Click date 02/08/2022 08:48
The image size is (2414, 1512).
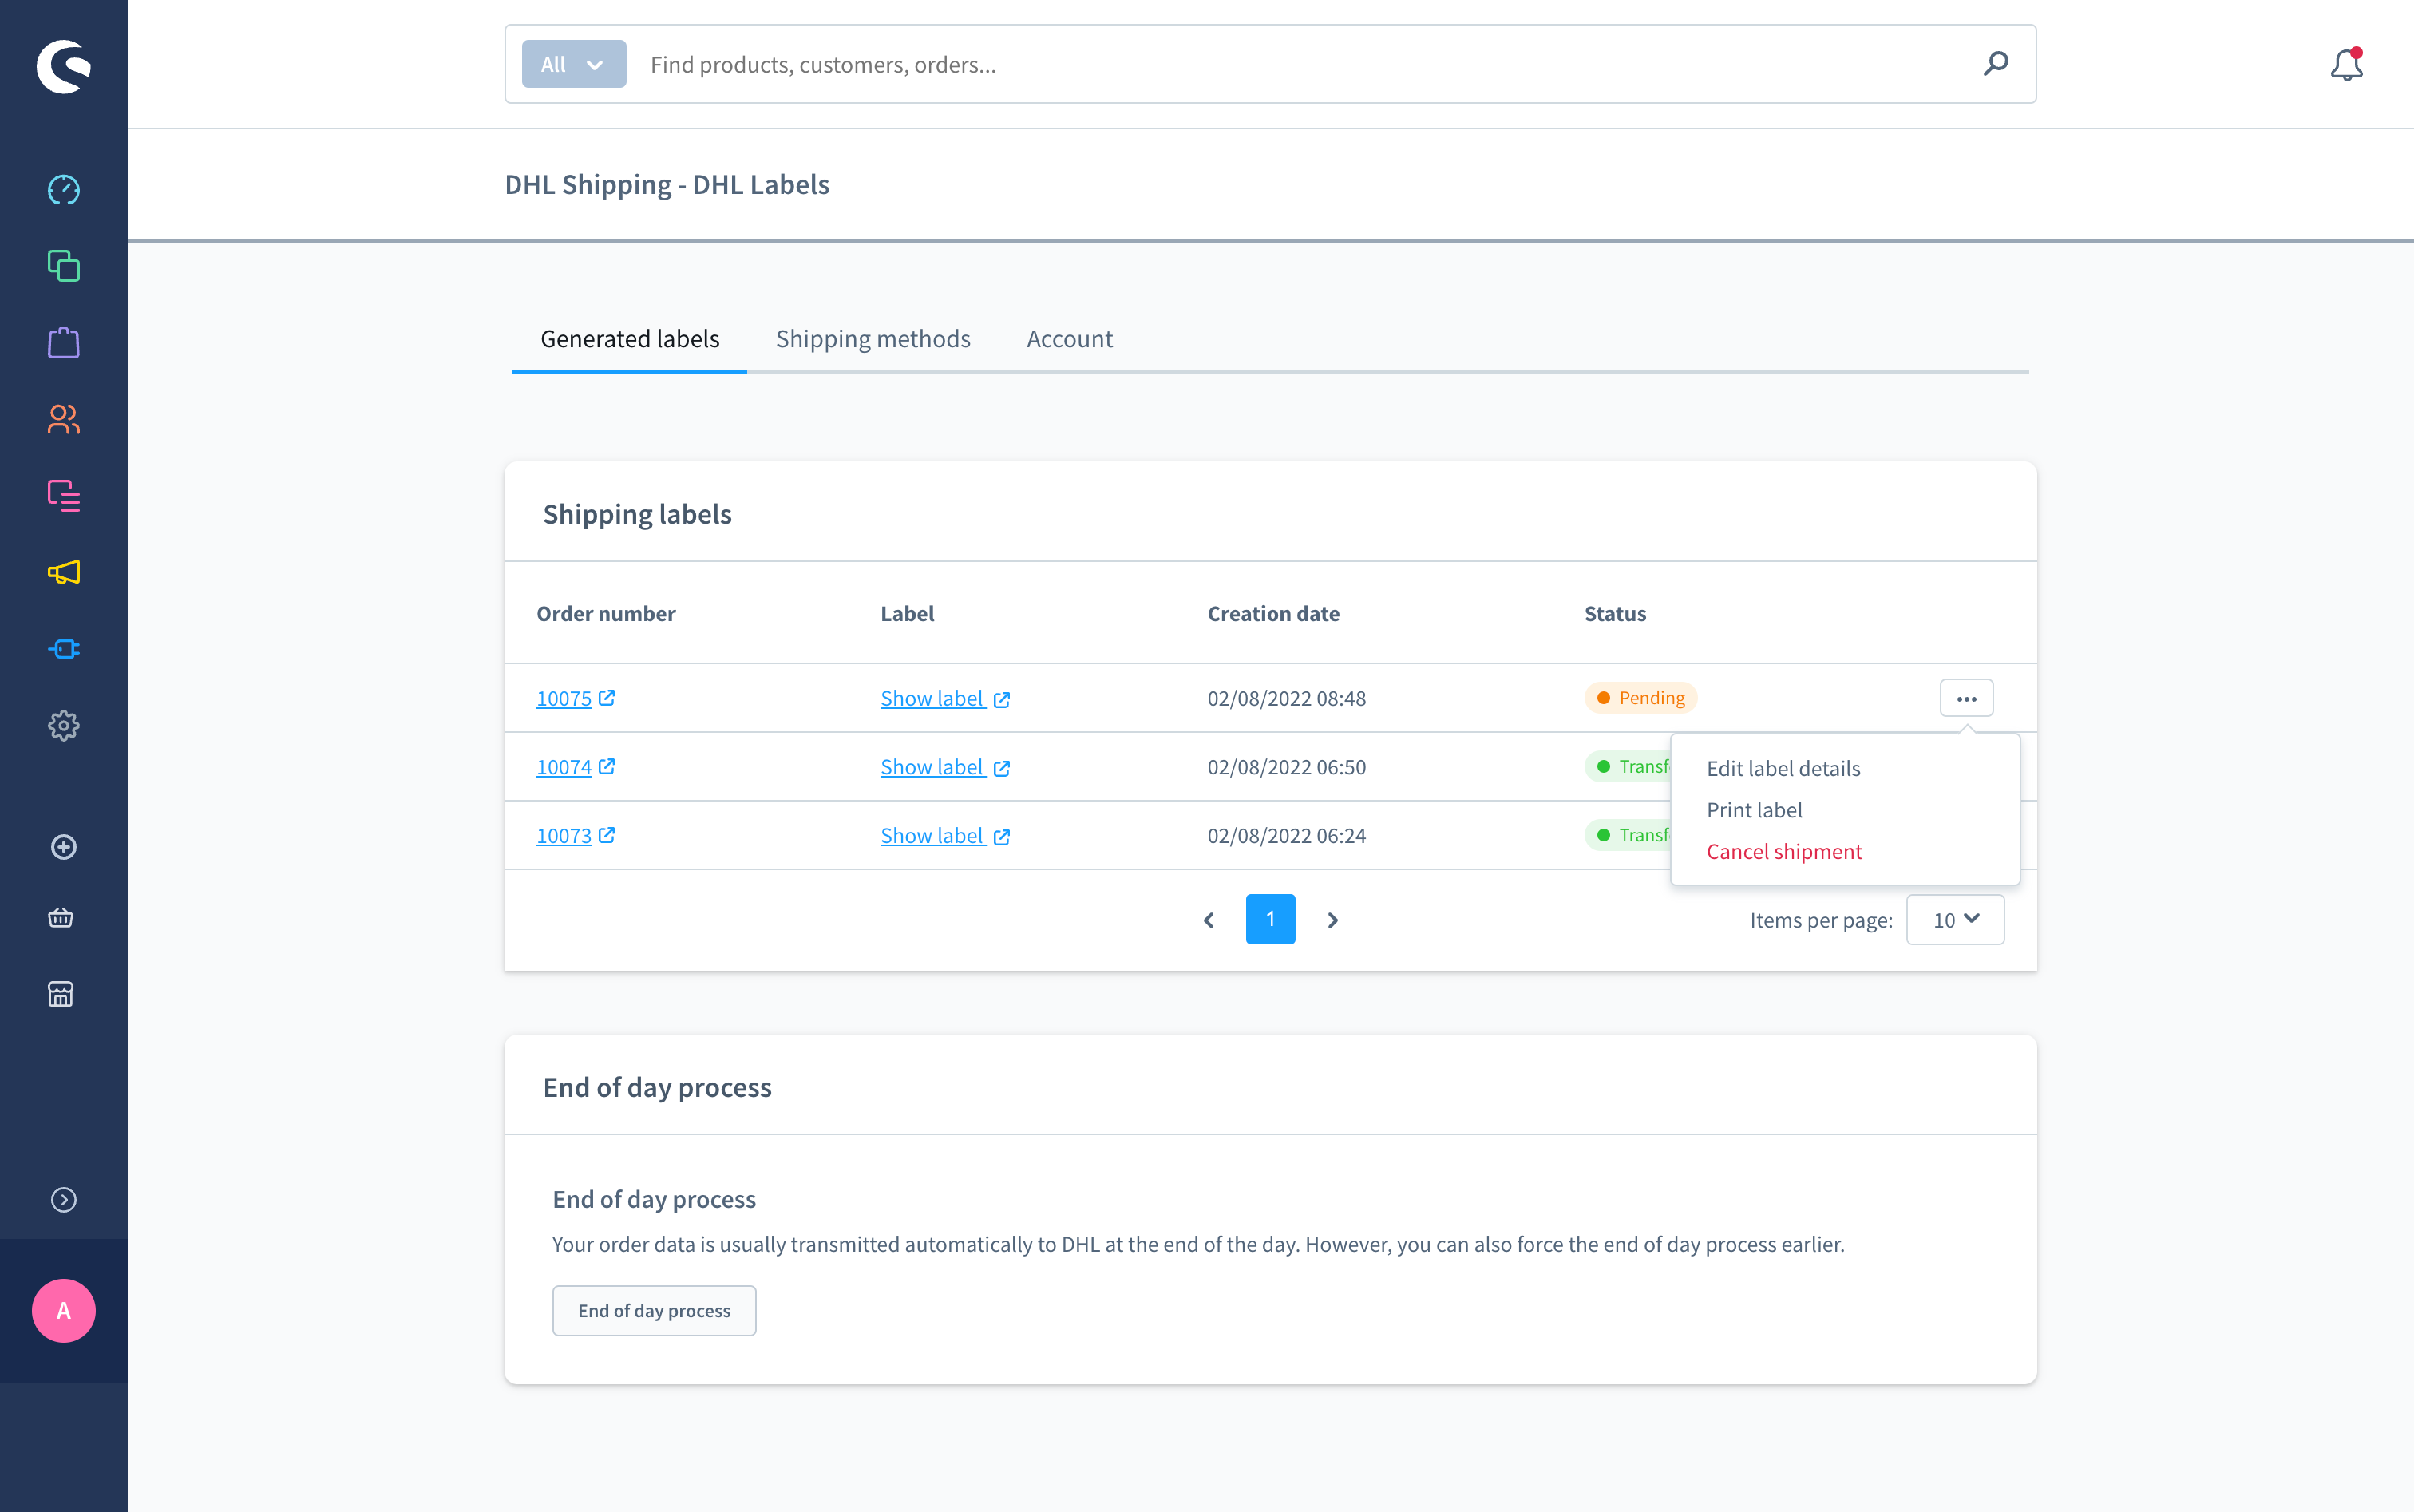pyautogui.click(x=1286, y=698)
